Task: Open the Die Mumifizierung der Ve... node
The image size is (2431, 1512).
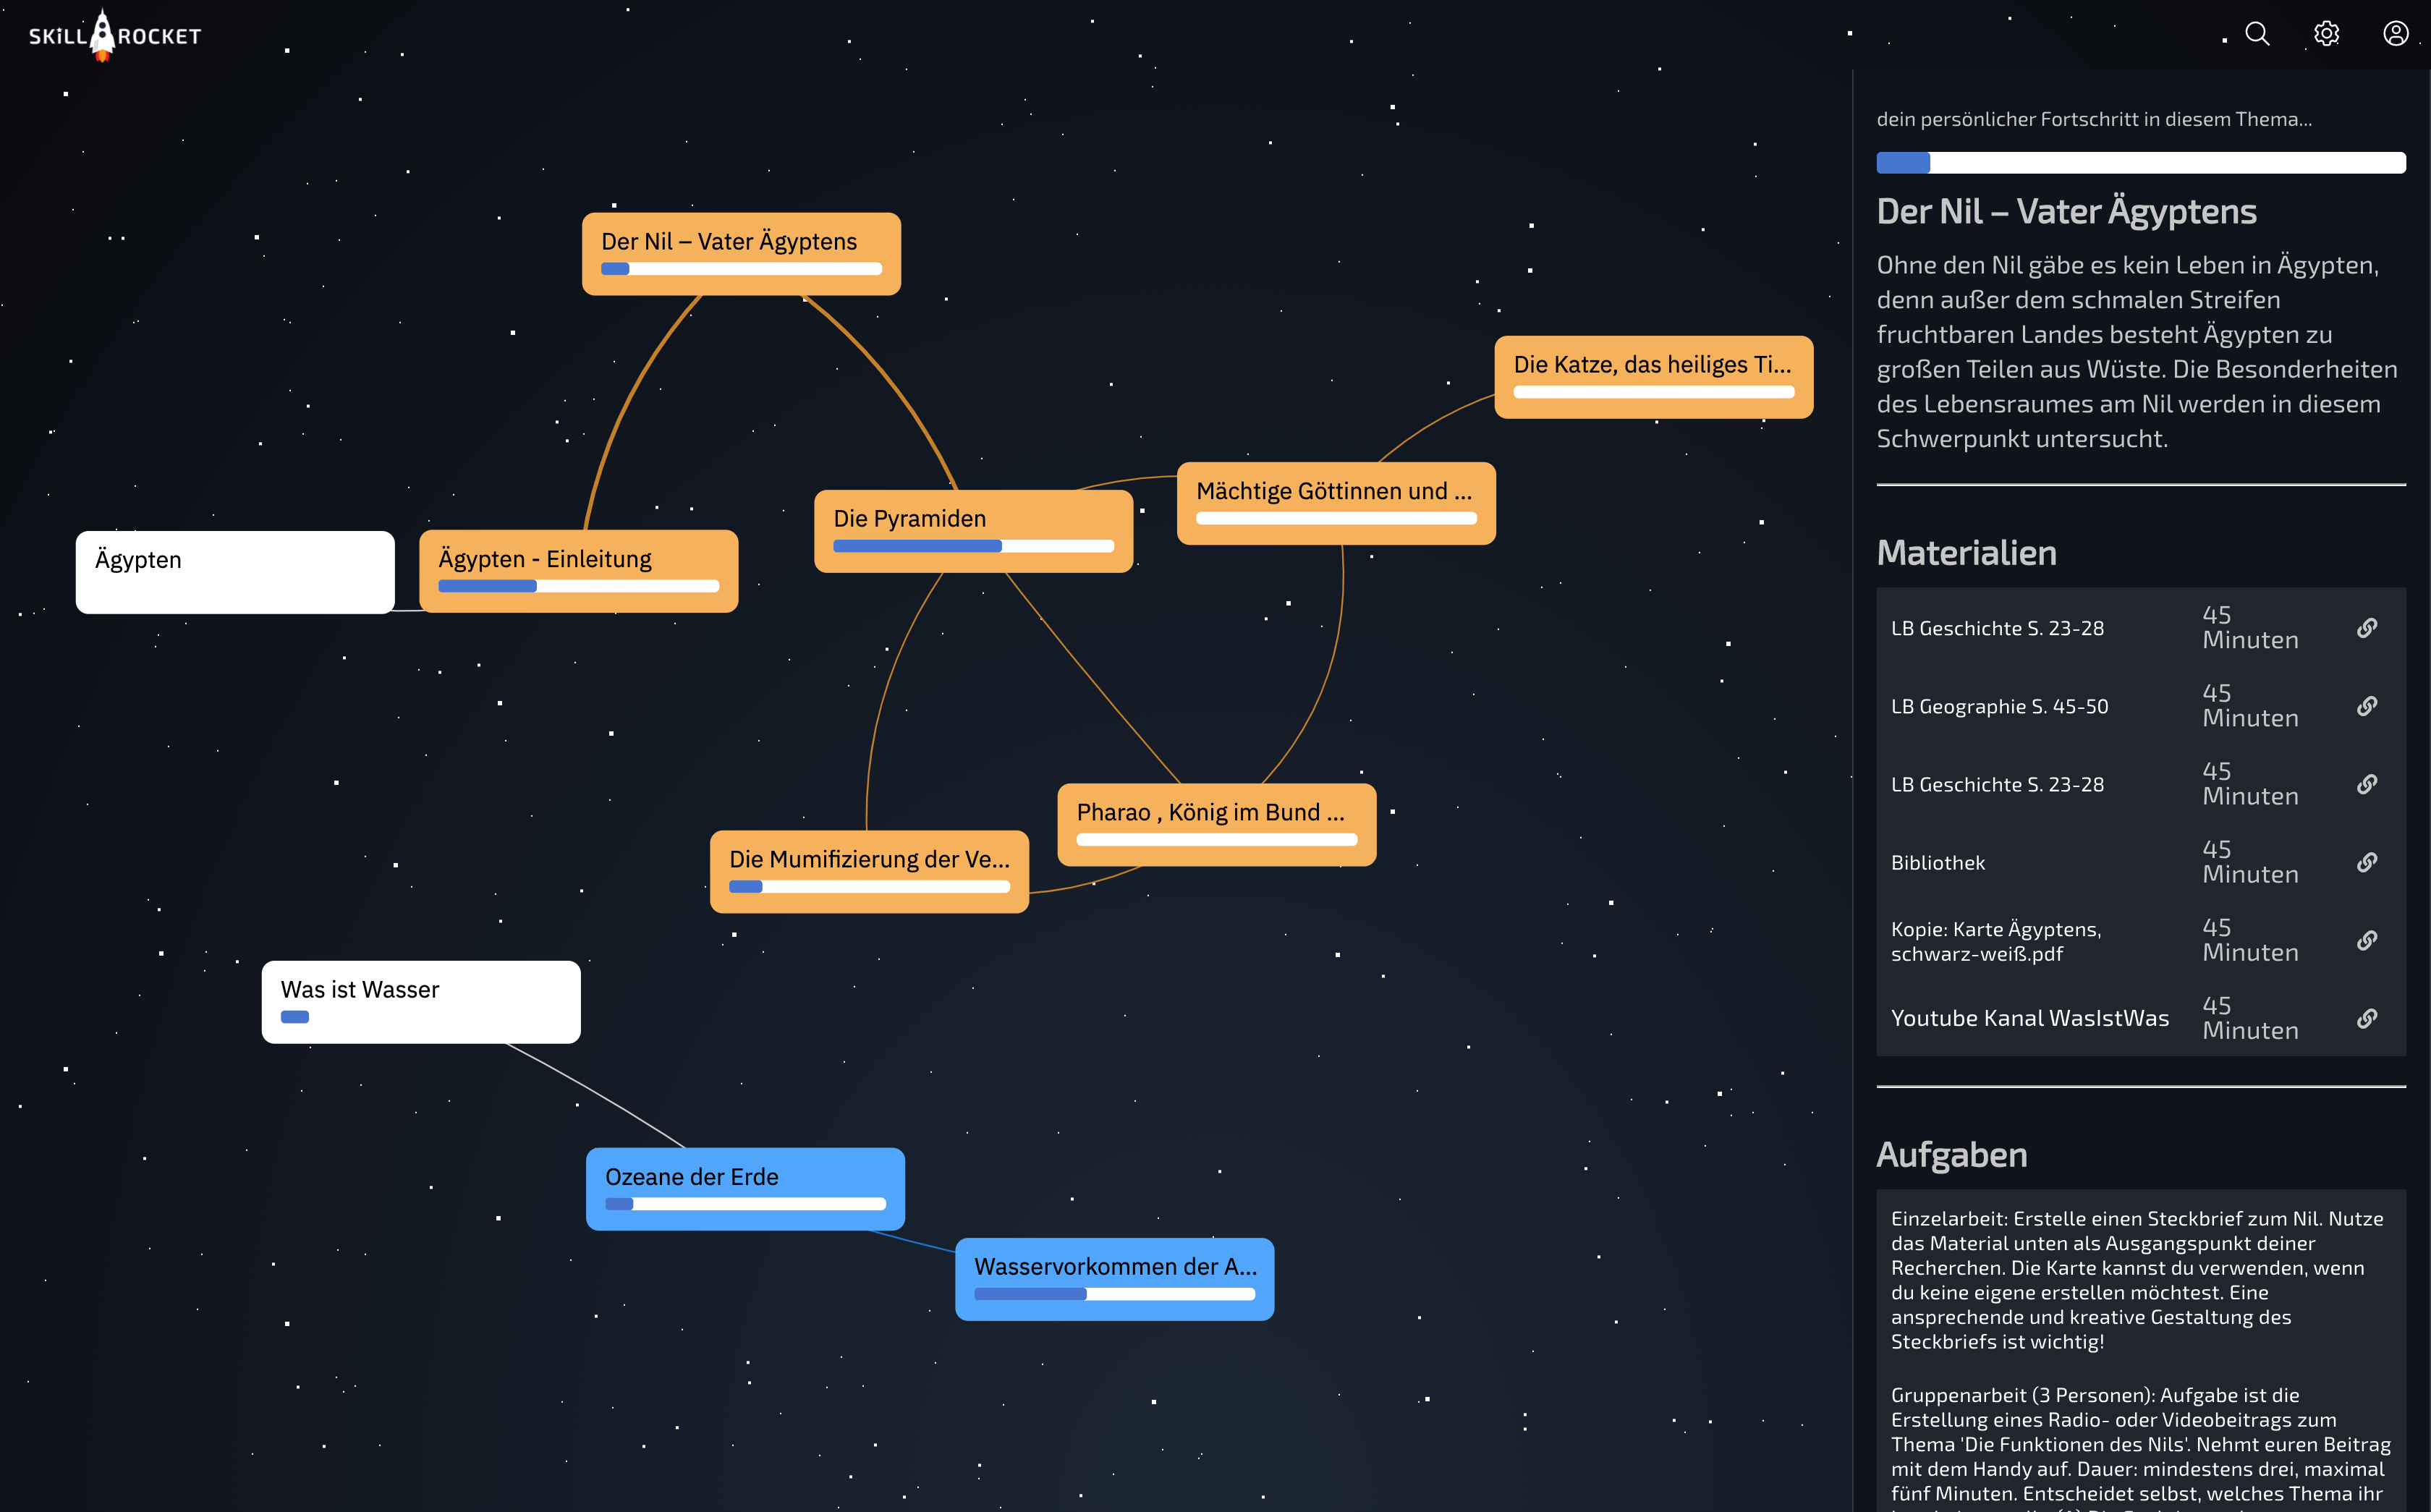Action: point(869,870)
